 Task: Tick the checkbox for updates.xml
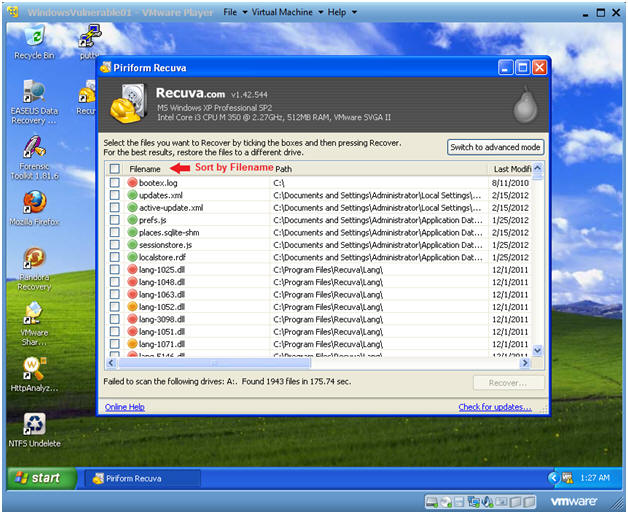click(115, 195)
